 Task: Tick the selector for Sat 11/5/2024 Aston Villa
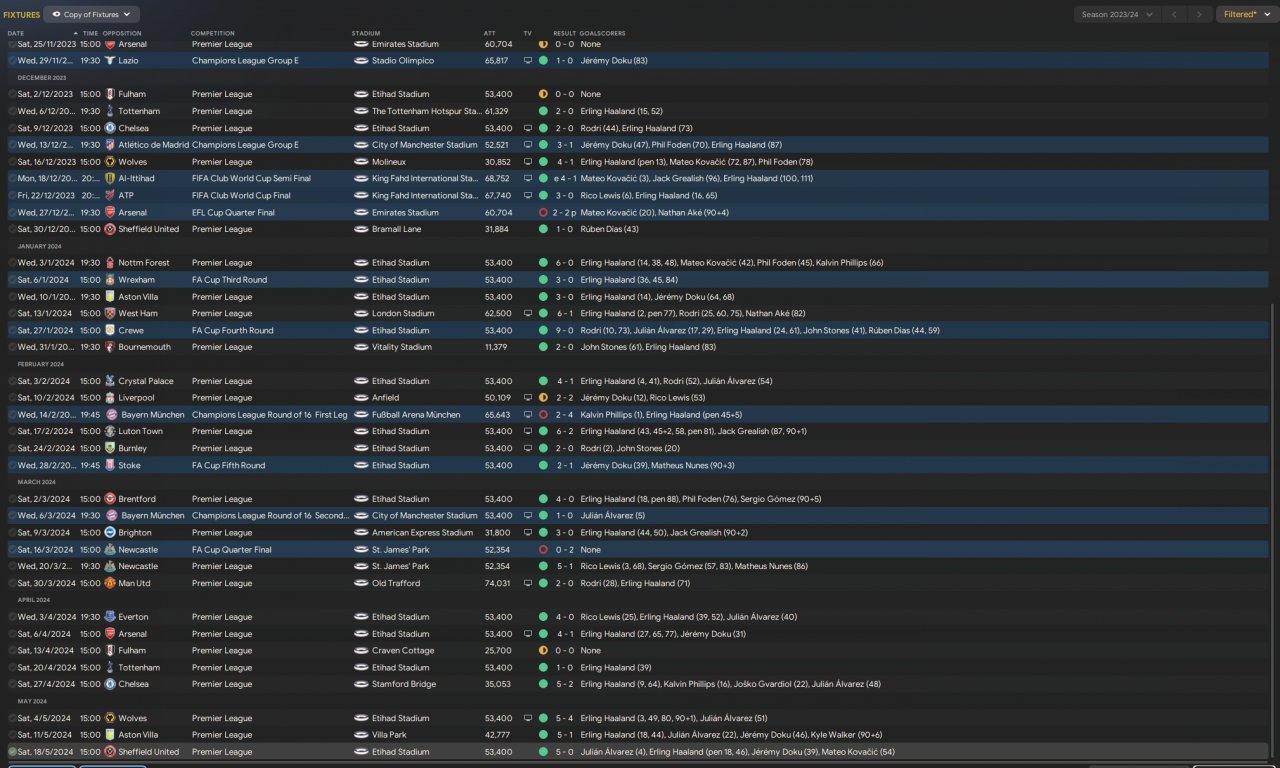12,735
